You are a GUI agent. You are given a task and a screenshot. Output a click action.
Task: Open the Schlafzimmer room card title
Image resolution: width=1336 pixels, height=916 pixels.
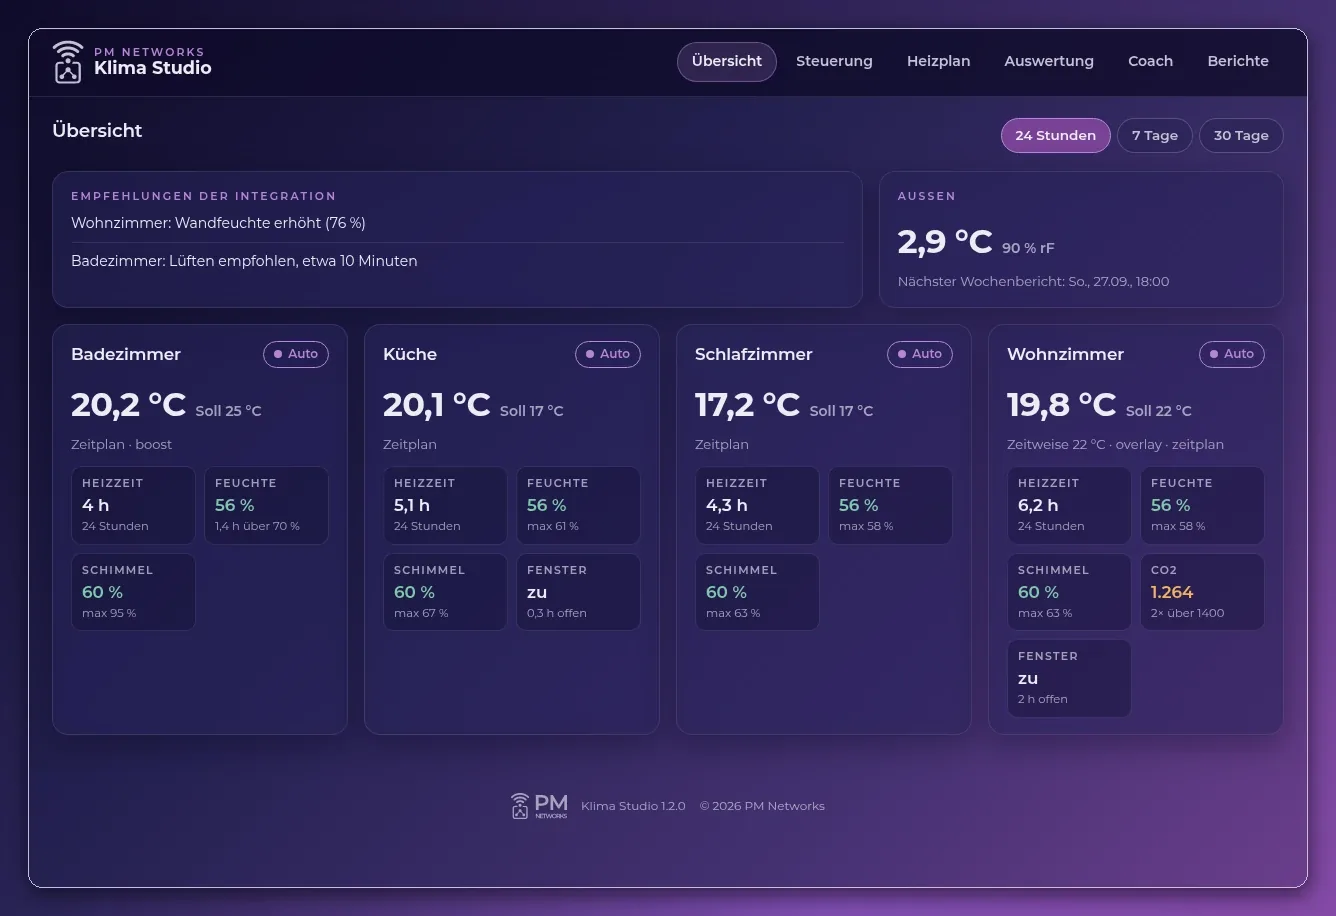753,354
